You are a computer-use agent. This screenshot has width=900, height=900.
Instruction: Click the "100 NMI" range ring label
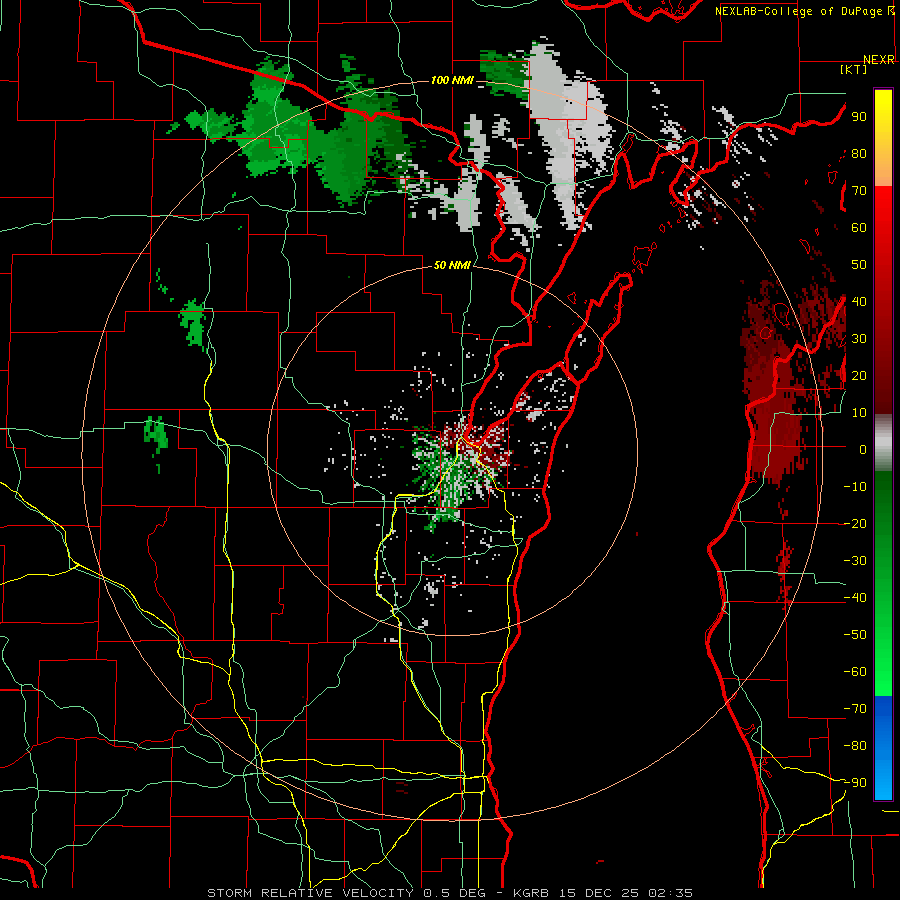coord(452,80)
